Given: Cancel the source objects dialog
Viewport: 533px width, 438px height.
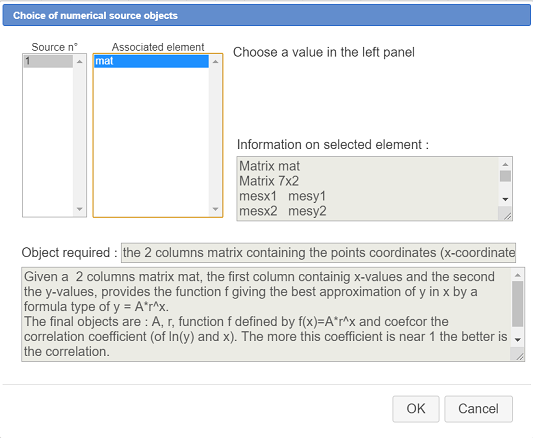Looking at the screenshot, I should click(478, 409).
